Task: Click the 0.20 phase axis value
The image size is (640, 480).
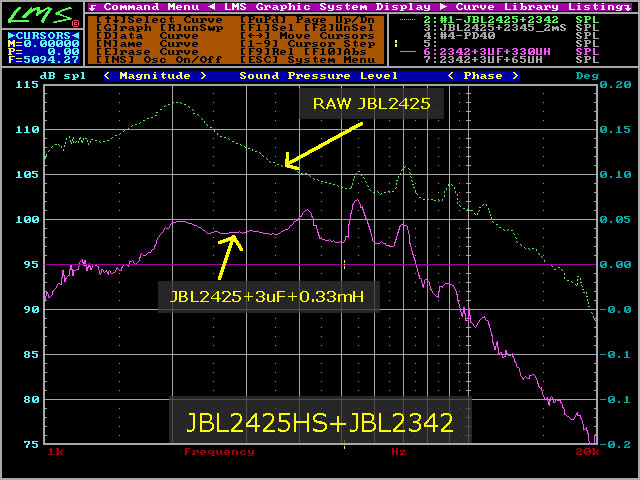Action: (x=616, y=84)
